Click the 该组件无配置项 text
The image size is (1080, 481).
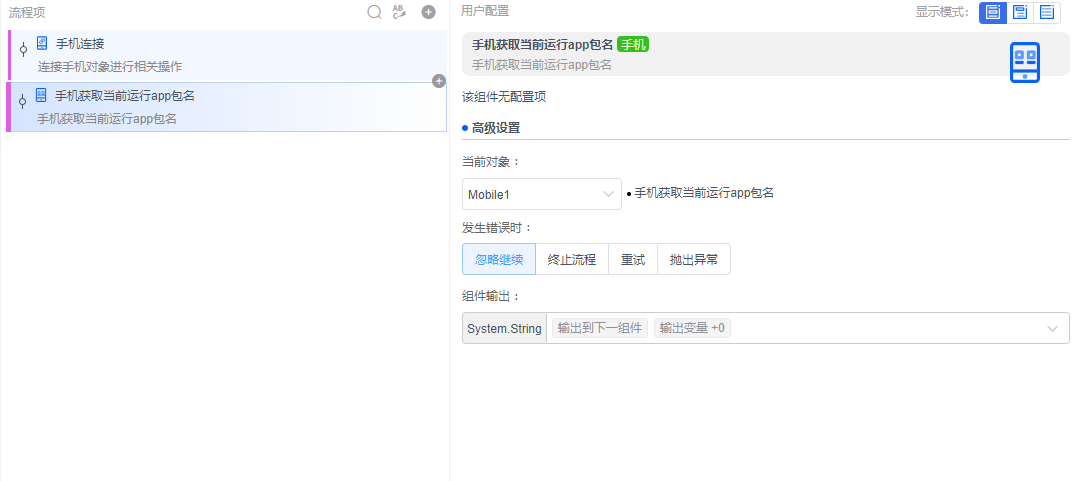tap(504, 97)
